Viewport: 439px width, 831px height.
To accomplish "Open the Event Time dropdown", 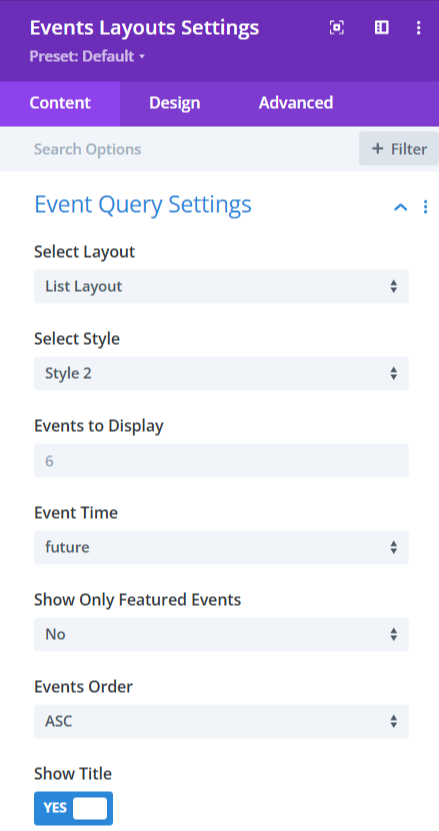I will point(221,547).
